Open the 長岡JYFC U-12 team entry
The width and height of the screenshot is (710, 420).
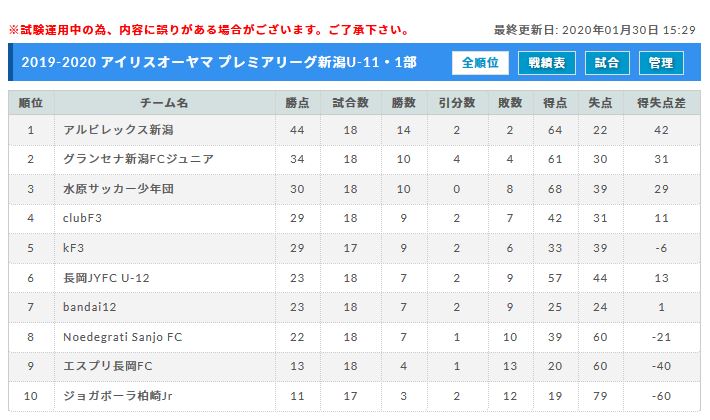pyautogui.click(x=106, y=278)
